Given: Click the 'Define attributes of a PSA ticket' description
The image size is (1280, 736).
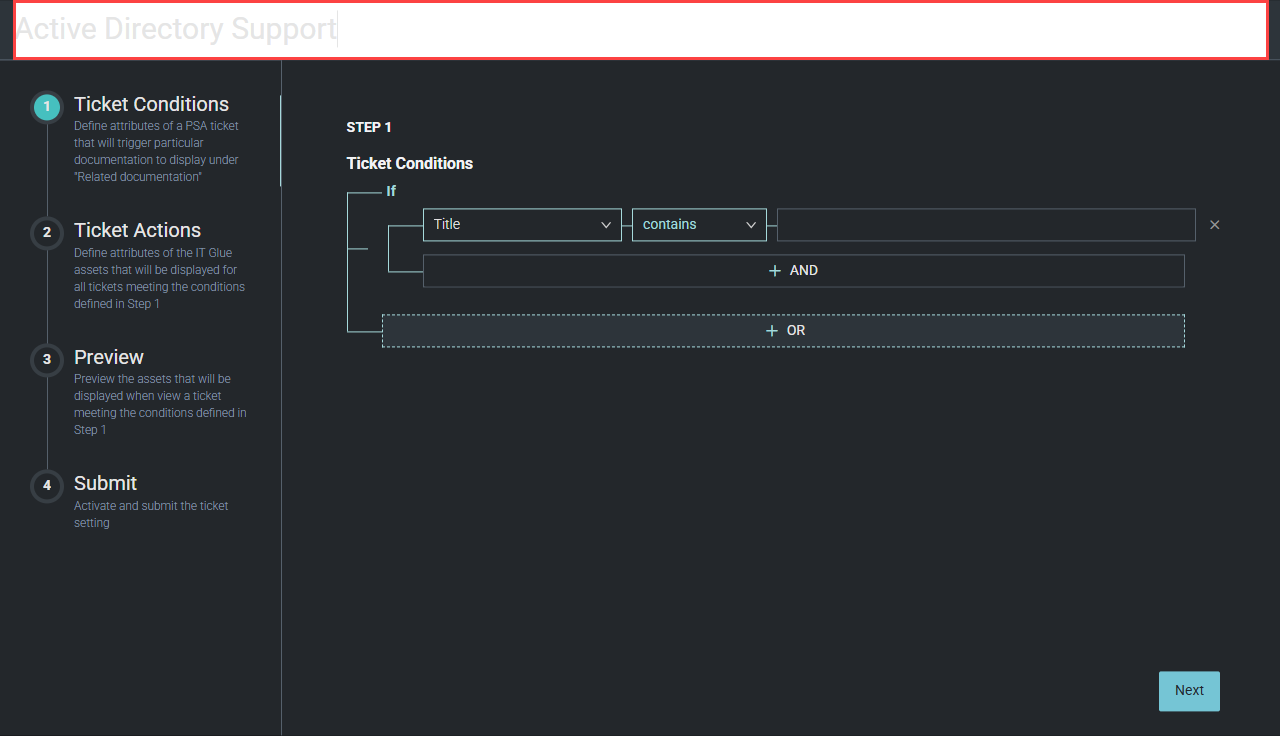Looking at the screenshot, I should coord(156,151).
